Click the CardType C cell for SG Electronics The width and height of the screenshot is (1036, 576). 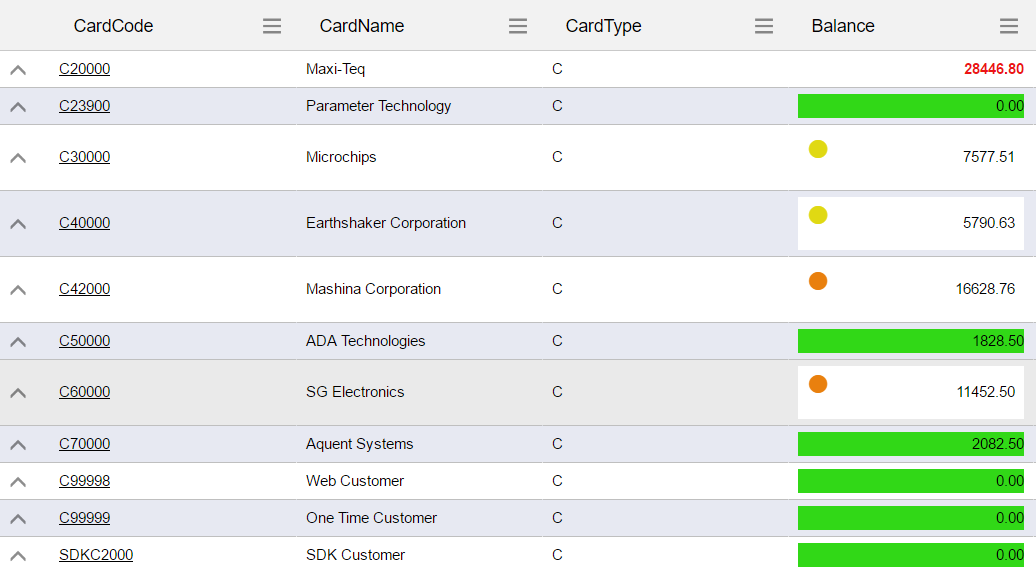click(557, 392)
